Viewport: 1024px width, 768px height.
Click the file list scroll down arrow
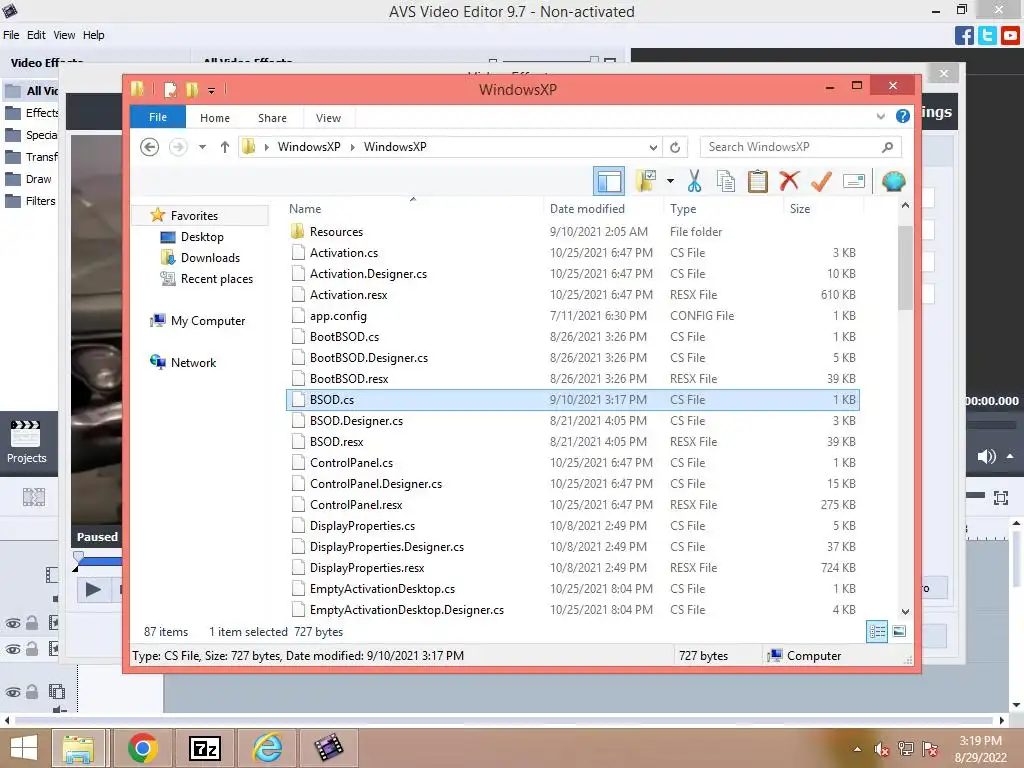(905, 611)
